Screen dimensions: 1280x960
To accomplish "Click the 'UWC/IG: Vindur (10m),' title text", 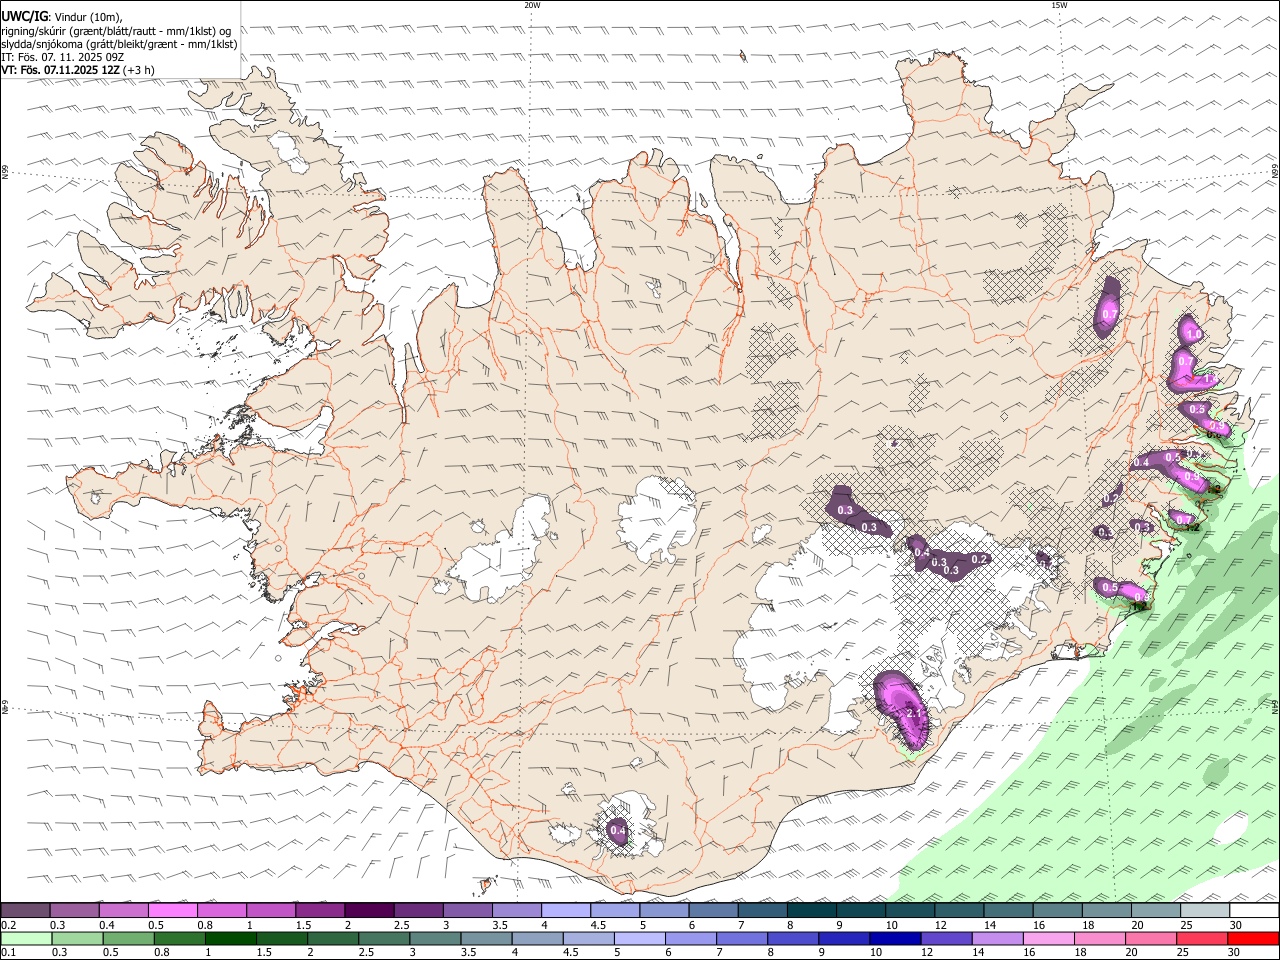I will 62,17.
